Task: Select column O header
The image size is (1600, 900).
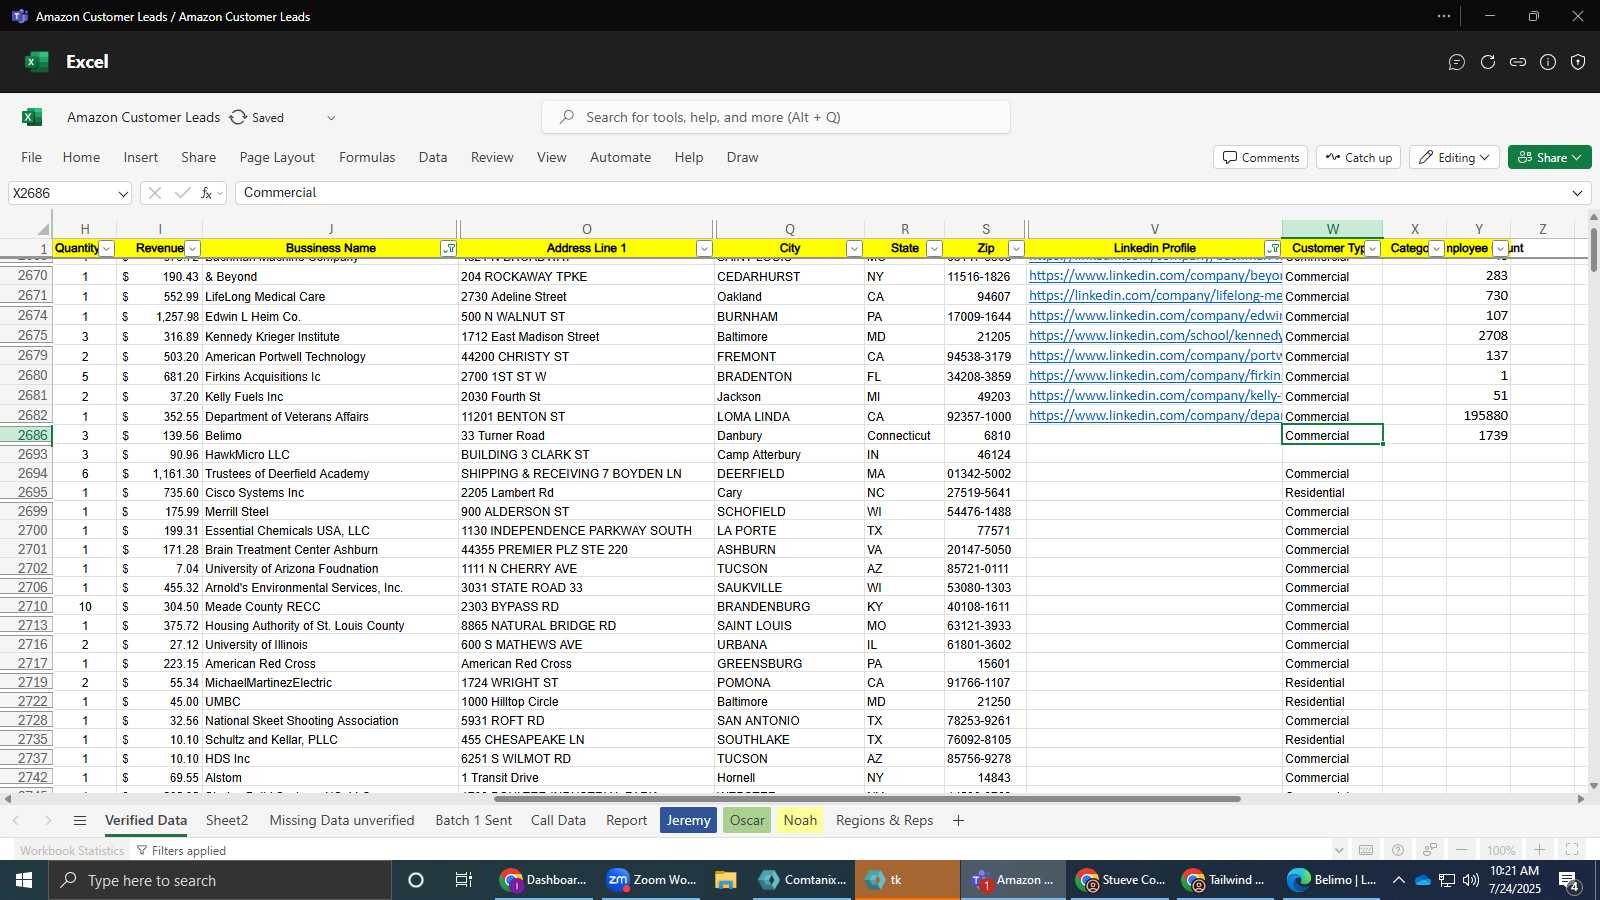Action: tap(586, 229)
